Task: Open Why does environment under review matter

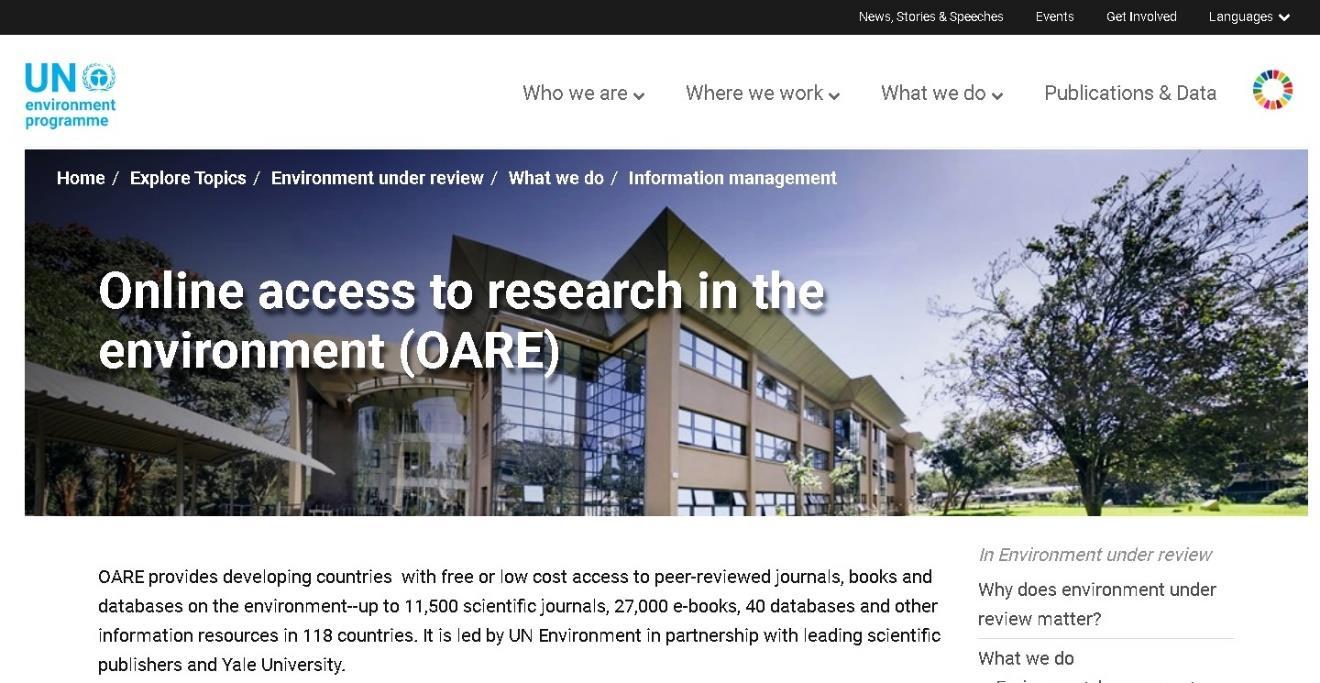Action: click(x=1097, y=604)
